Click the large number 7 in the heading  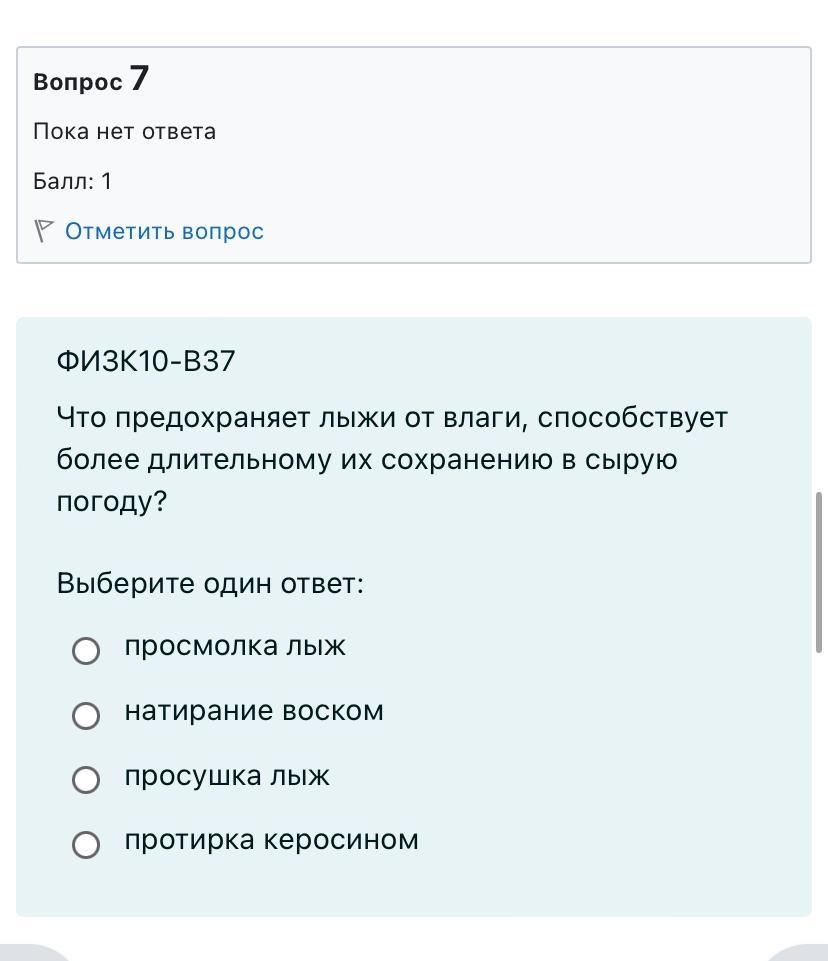(x=139, y=78)
